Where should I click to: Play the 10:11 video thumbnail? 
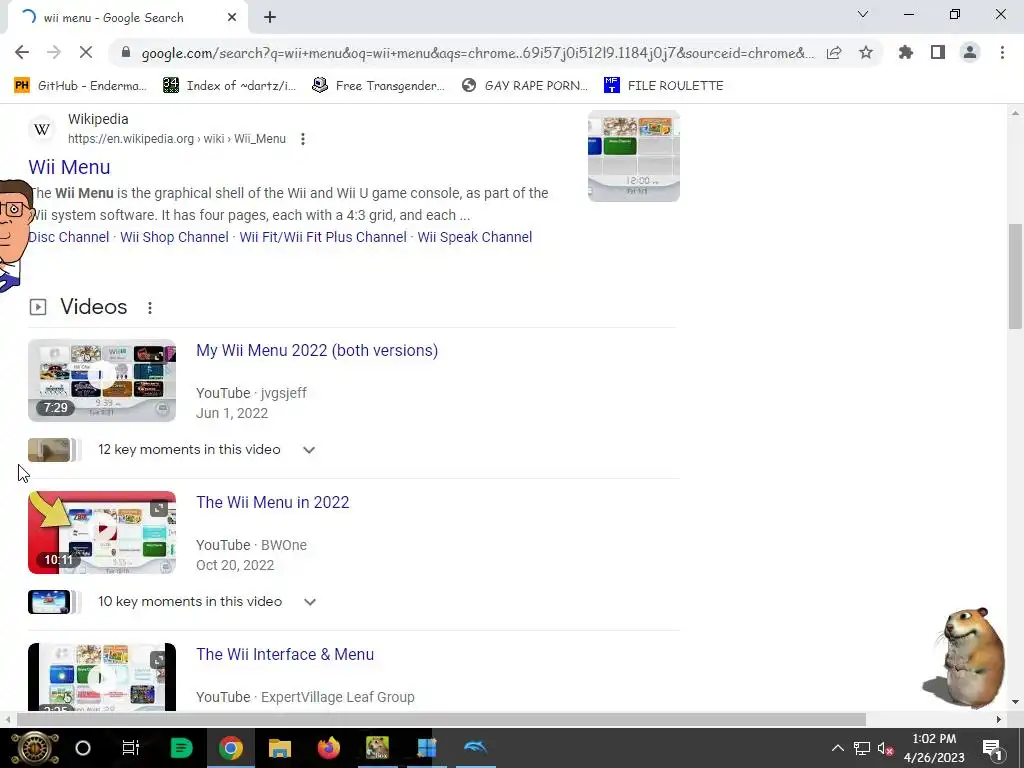102,532
